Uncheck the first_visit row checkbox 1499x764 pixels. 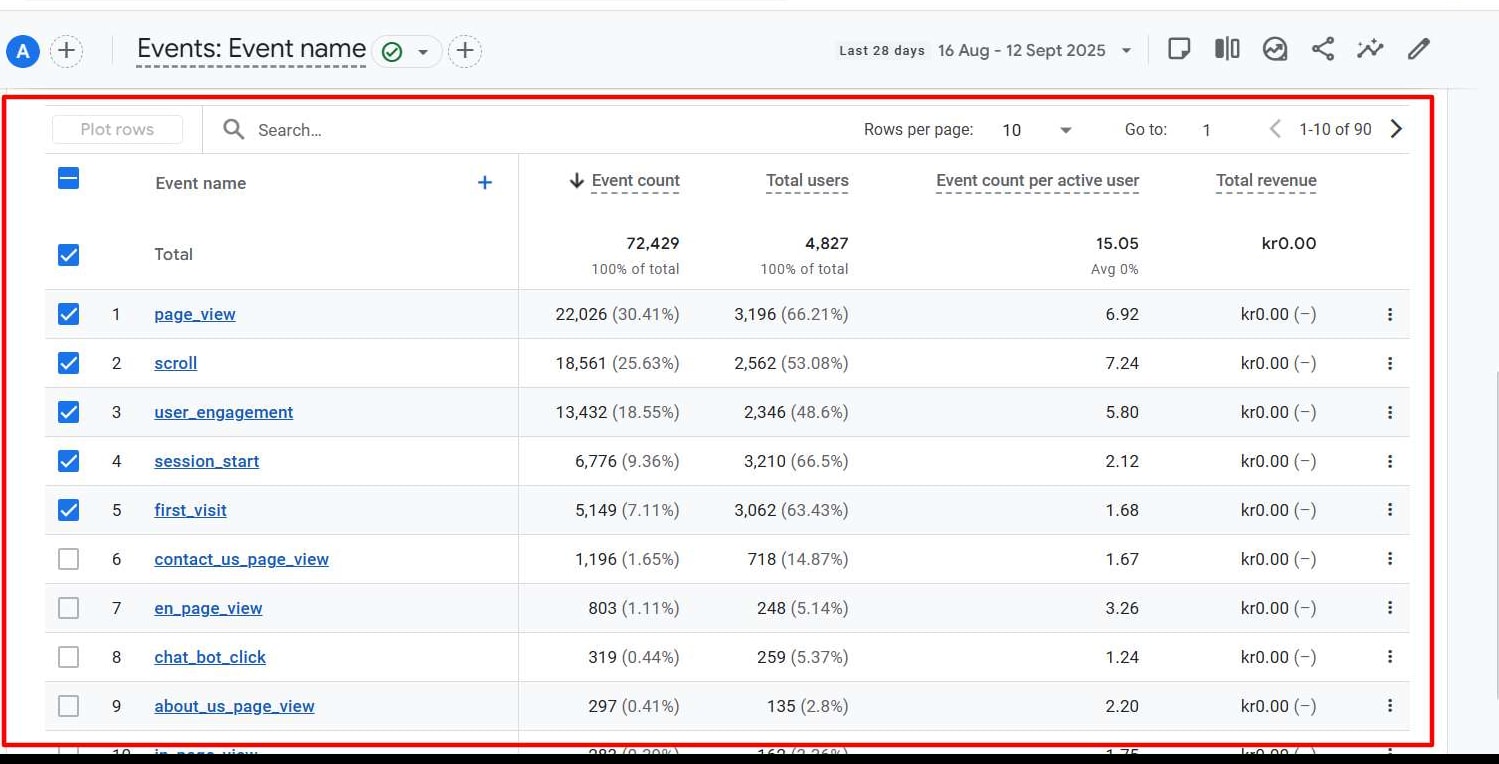click(68, 510)
